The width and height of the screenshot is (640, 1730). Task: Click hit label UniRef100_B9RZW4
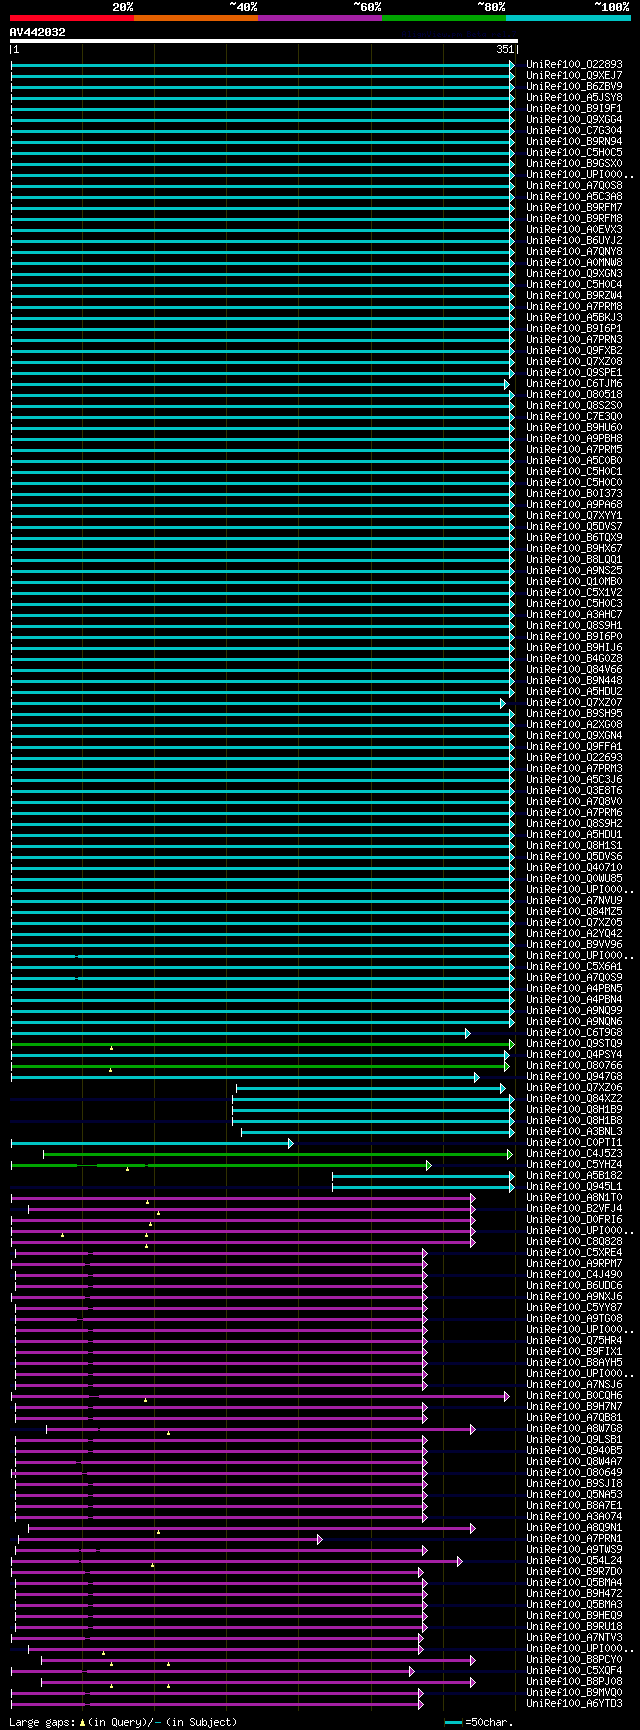click(x=574, y=296)
